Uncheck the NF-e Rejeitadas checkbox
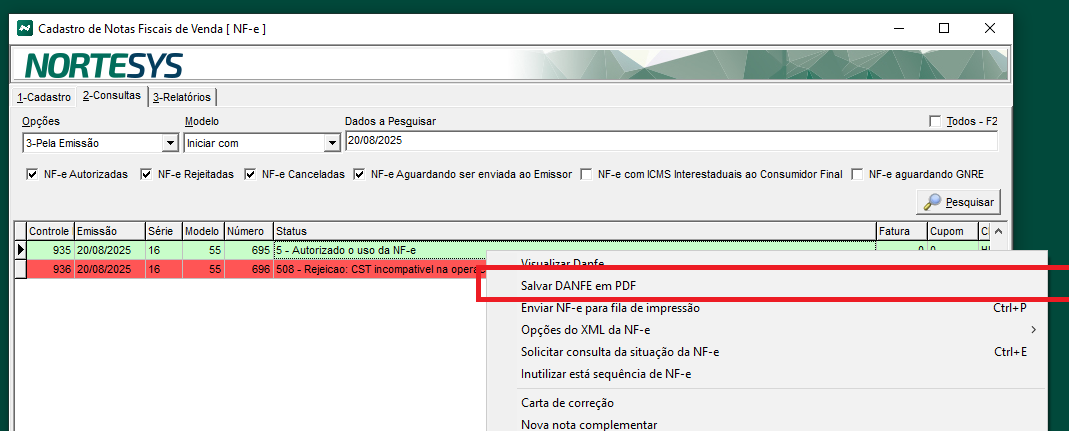The width and height of the screenshot is (1069, 431). [146, 174]
